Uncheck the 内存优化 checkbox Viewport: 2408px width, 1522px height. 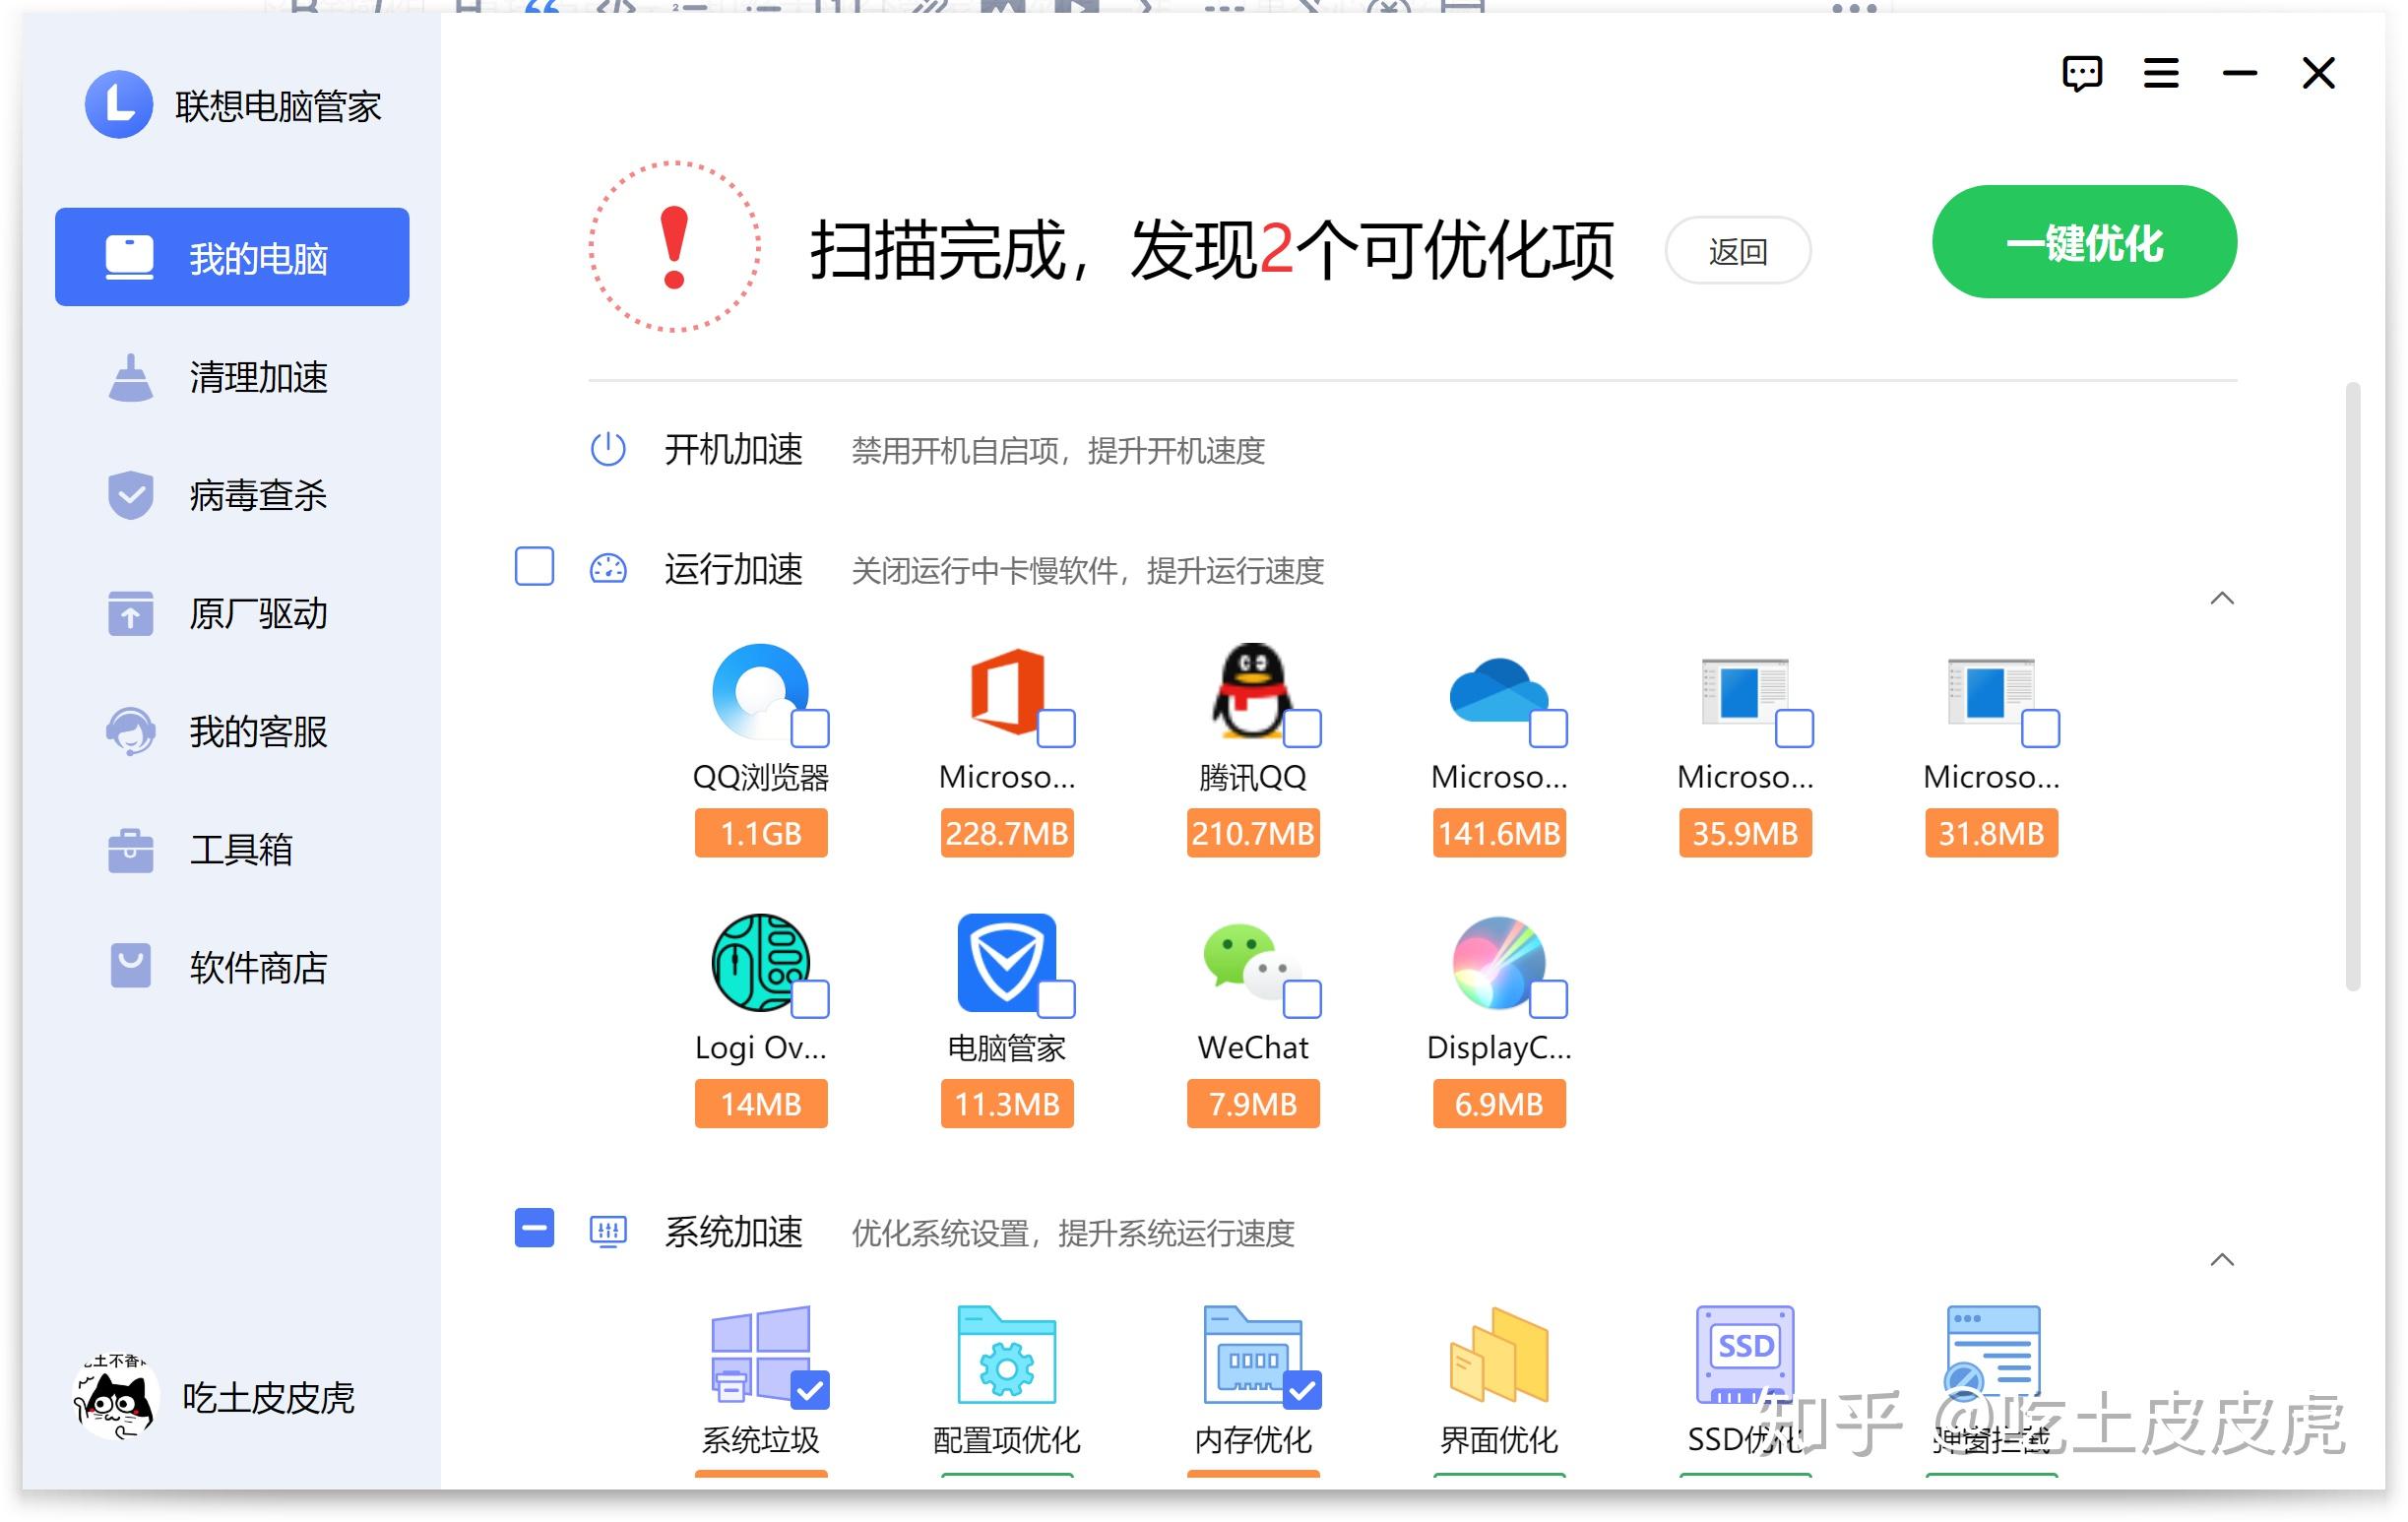(1302, 1390)
